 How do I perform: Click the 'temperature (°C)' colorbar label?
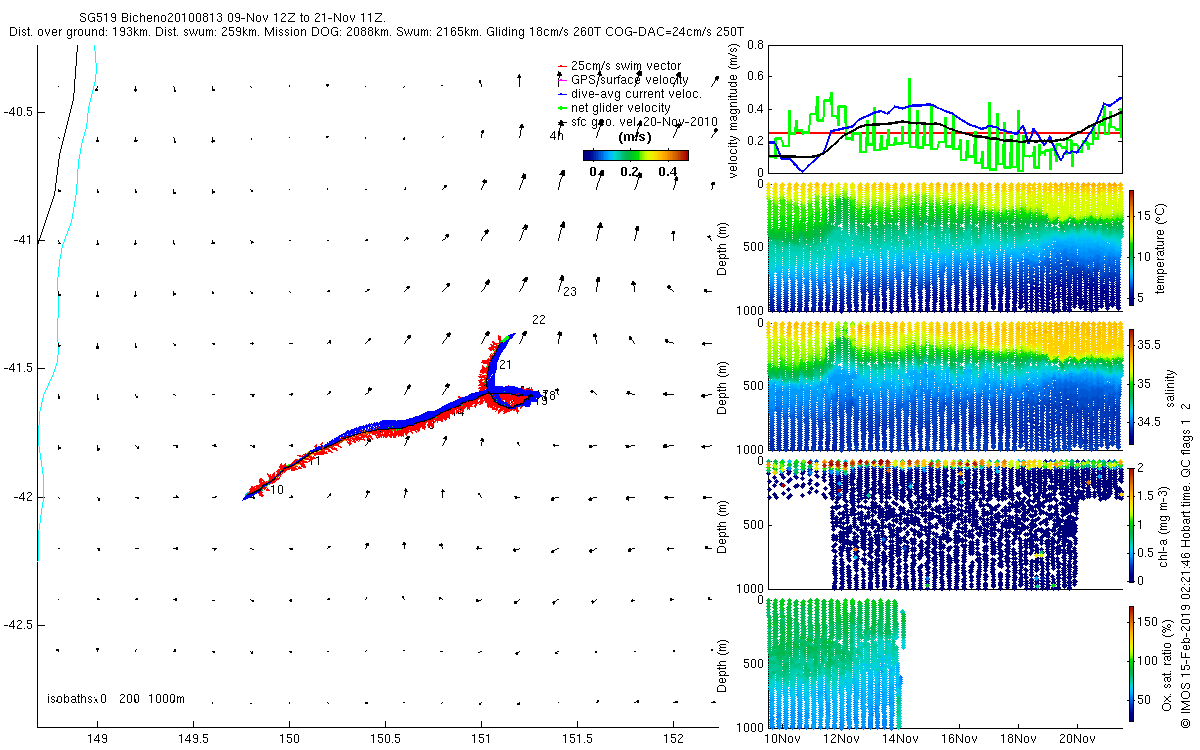(x=1163, y=249)
